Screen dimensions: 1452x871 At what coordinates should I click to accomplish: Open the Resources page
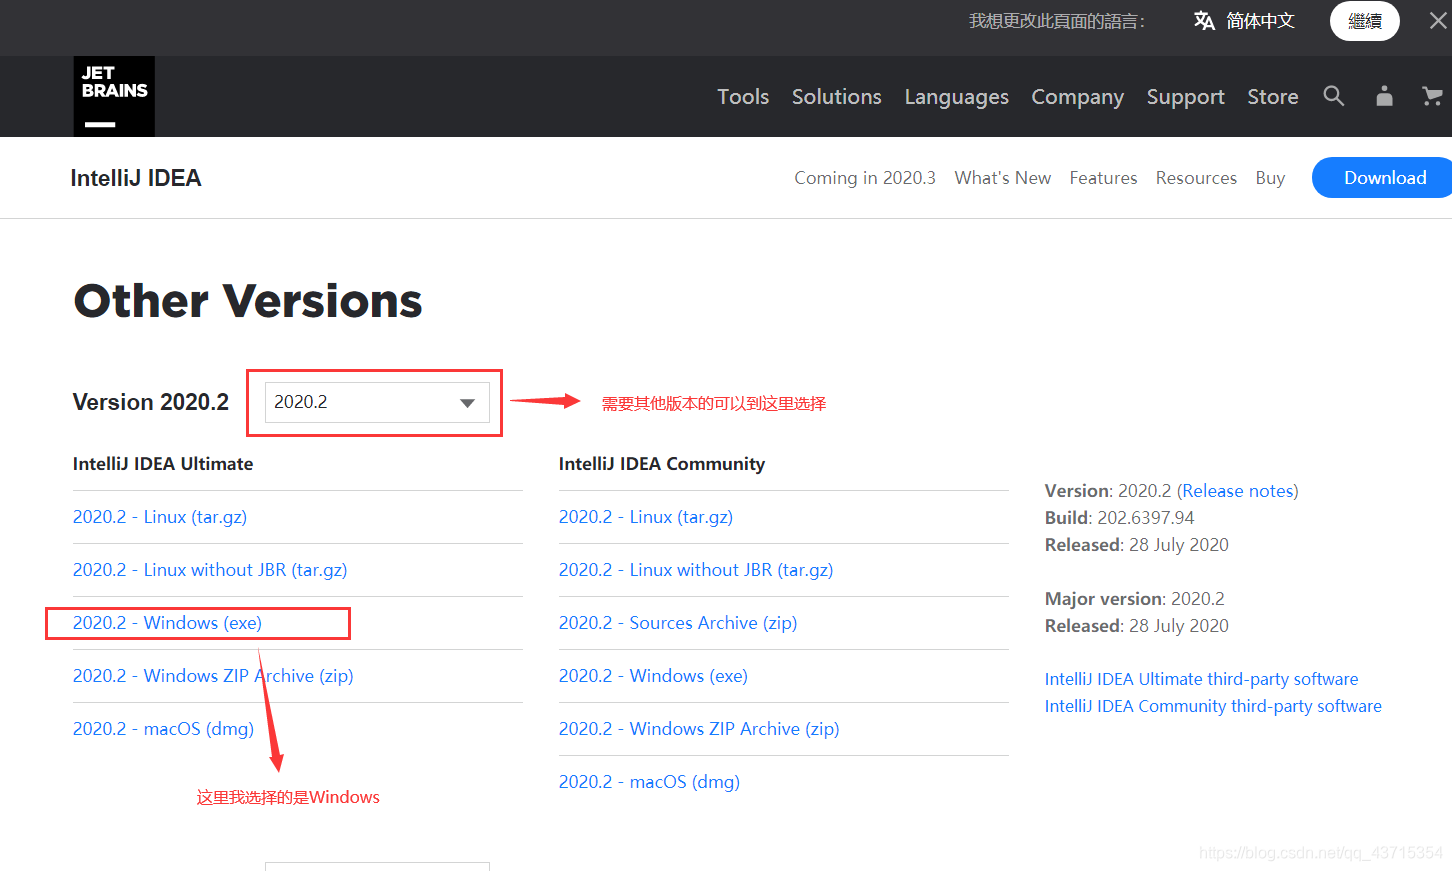coord(1196,178)
